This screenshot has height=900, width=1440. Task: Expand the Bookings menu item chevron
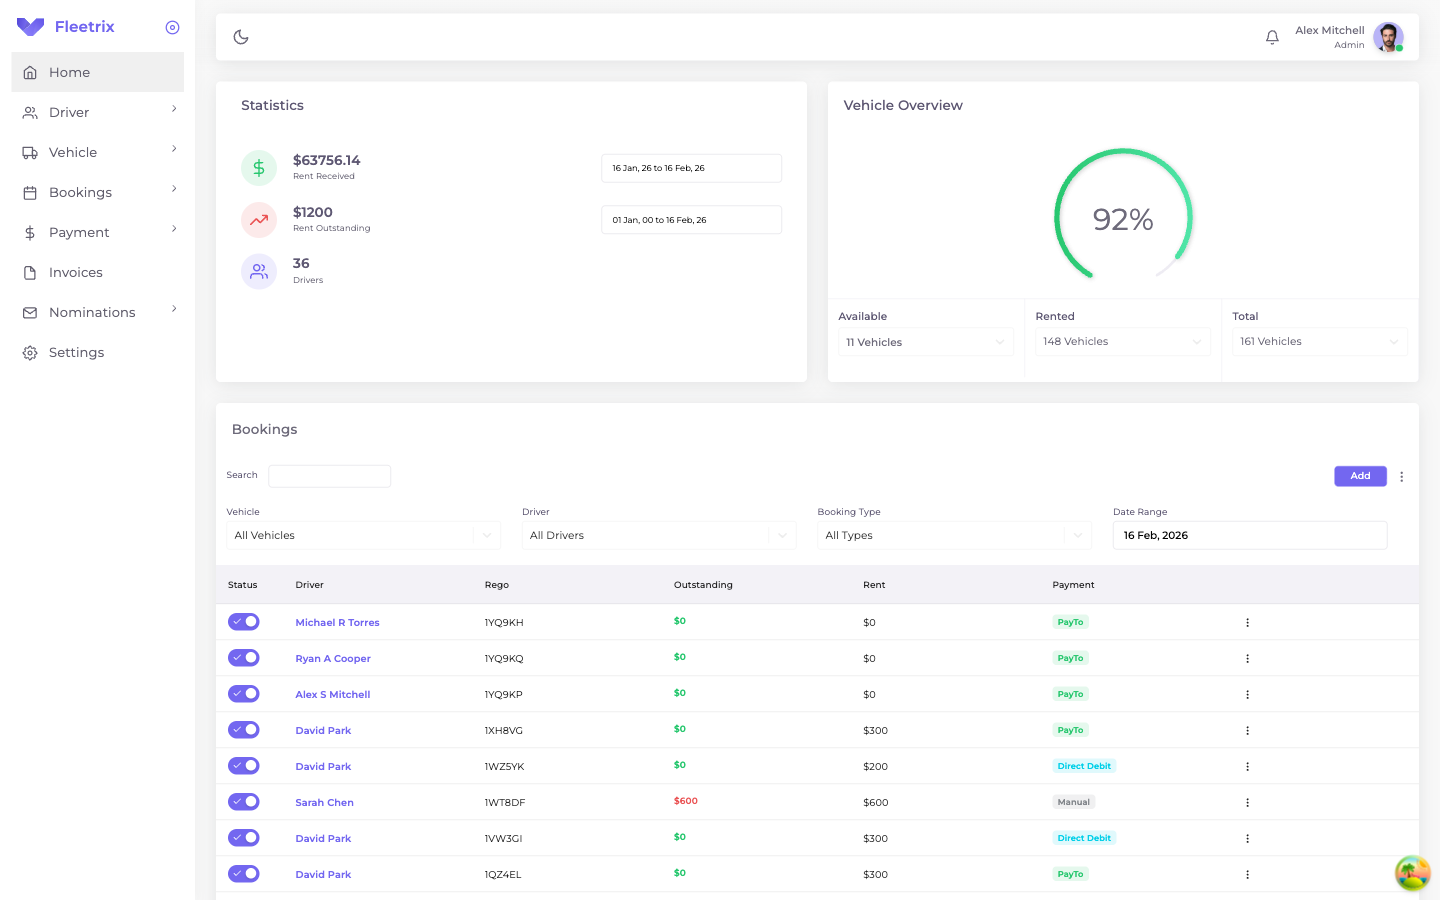coord(174,192)
